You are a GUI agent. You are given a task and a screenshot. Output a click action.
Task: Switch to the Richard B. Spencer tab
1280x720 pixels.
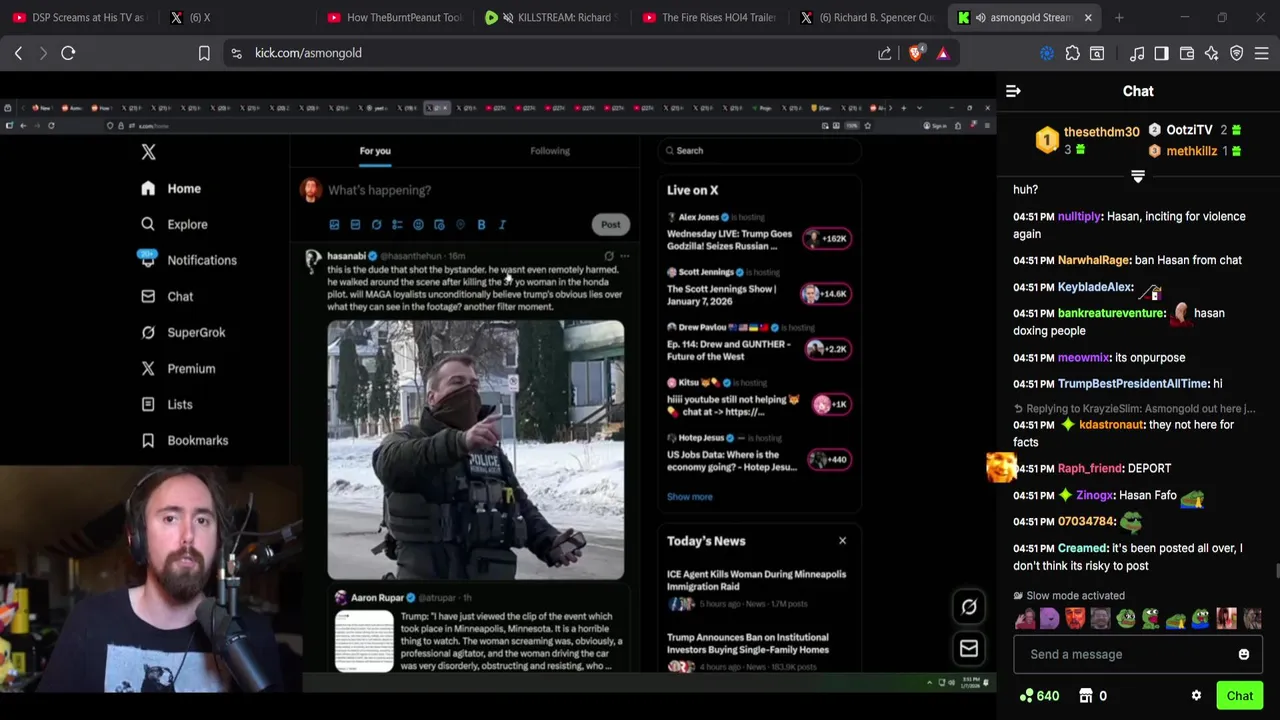(x=866, y=17)
